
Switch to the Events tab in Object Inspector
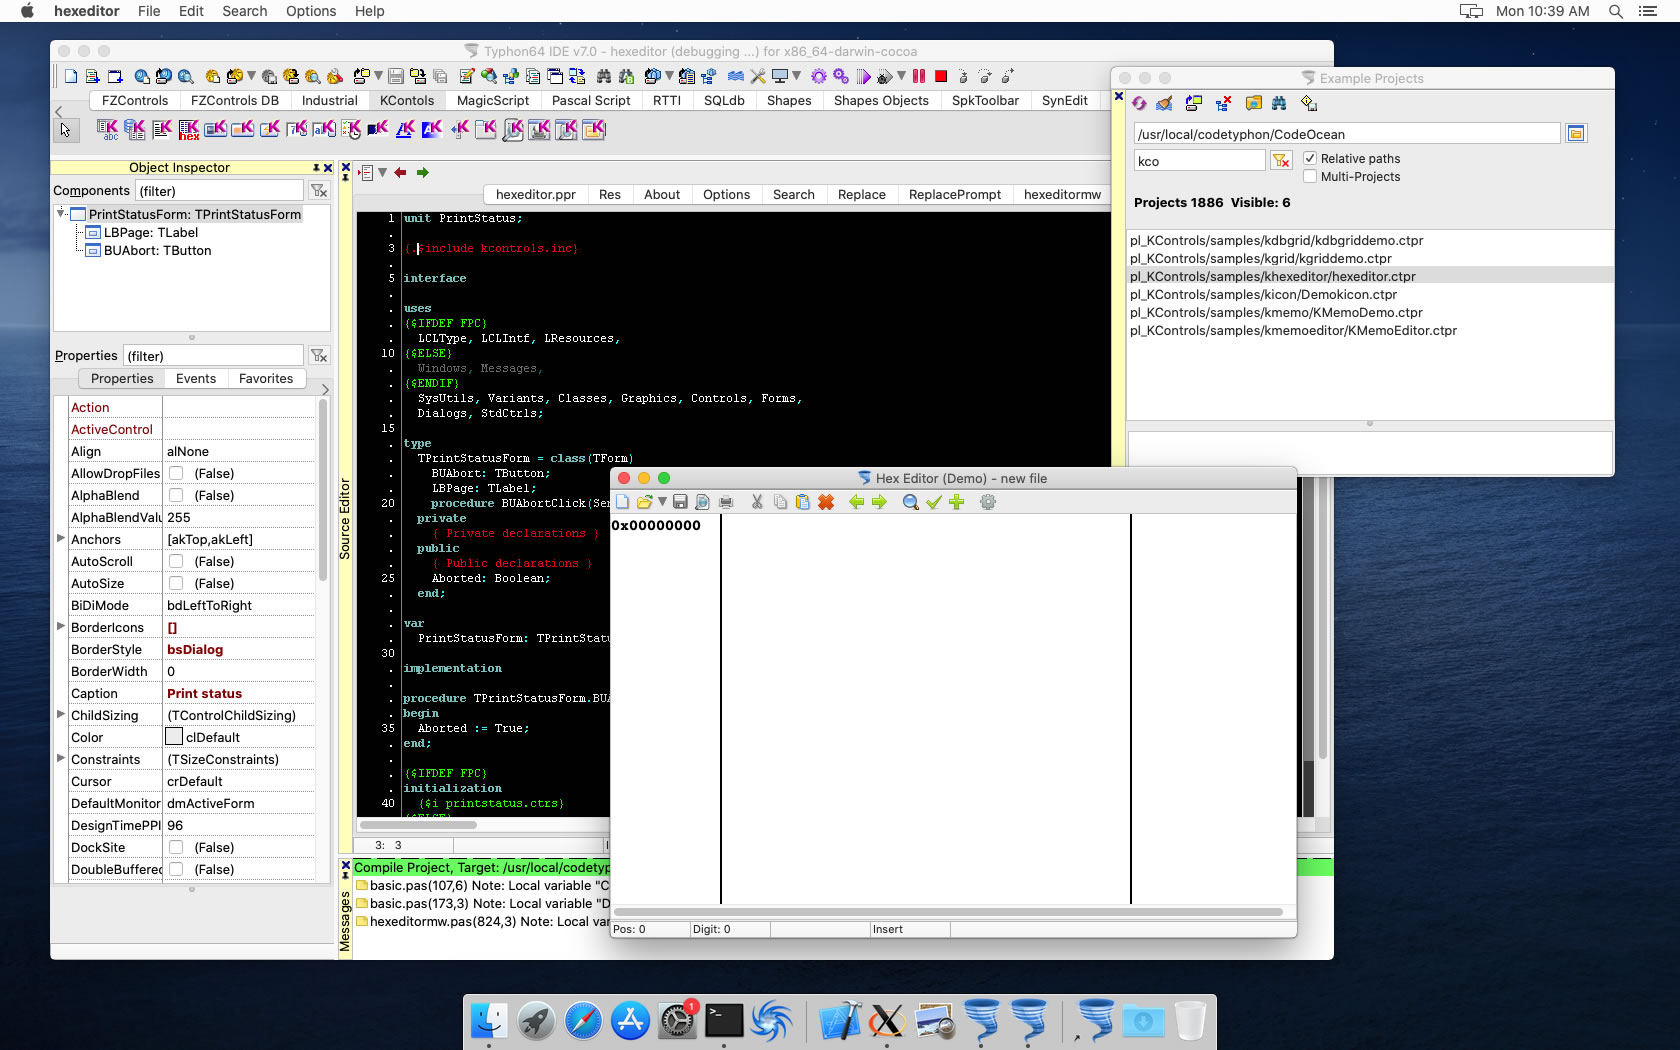pos(196,378)
